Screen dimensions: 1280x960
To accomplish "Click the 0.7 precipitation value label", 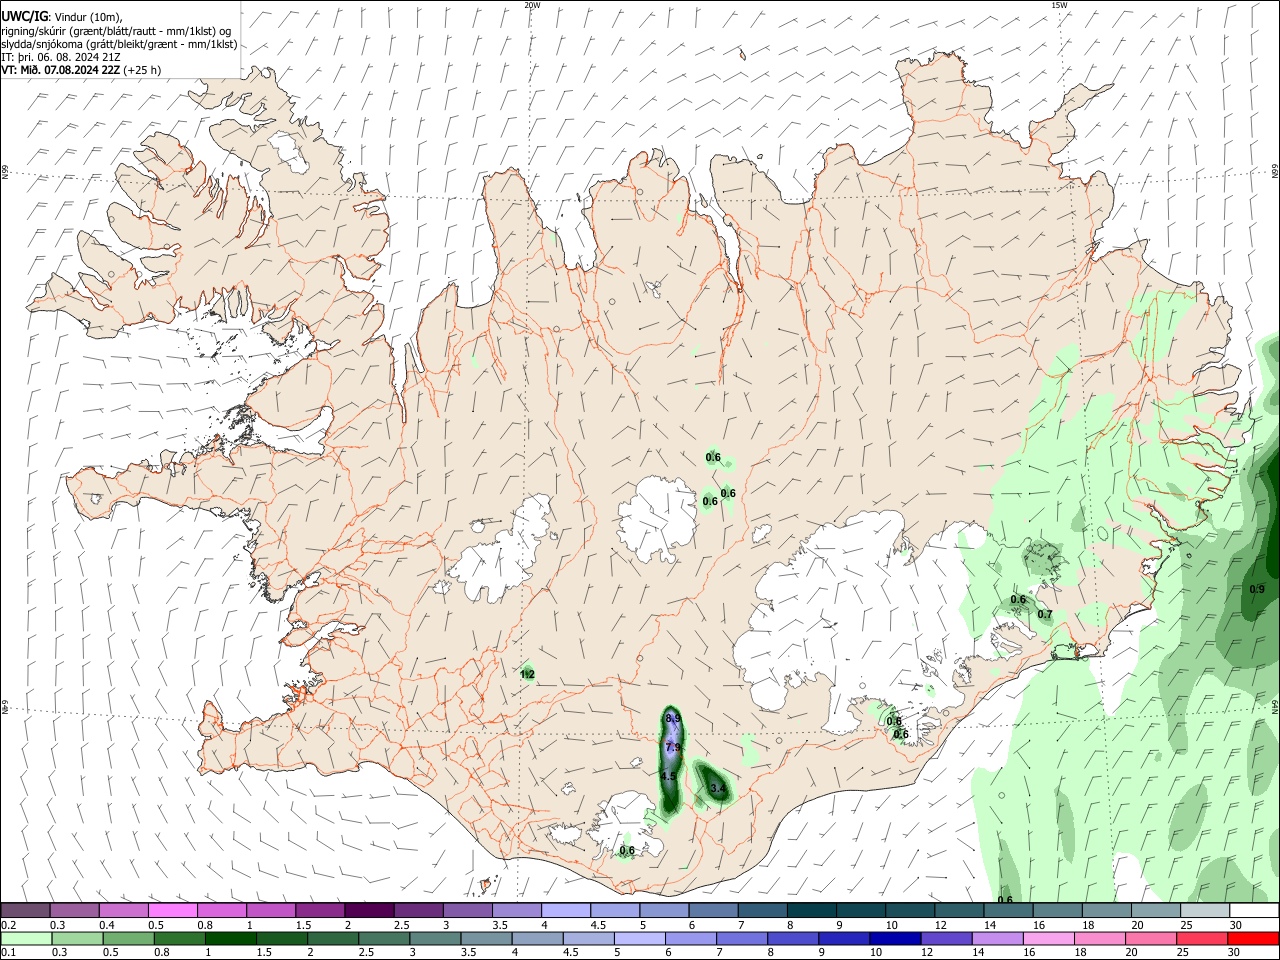I will pyautogui.click(x=1045, y=614).
